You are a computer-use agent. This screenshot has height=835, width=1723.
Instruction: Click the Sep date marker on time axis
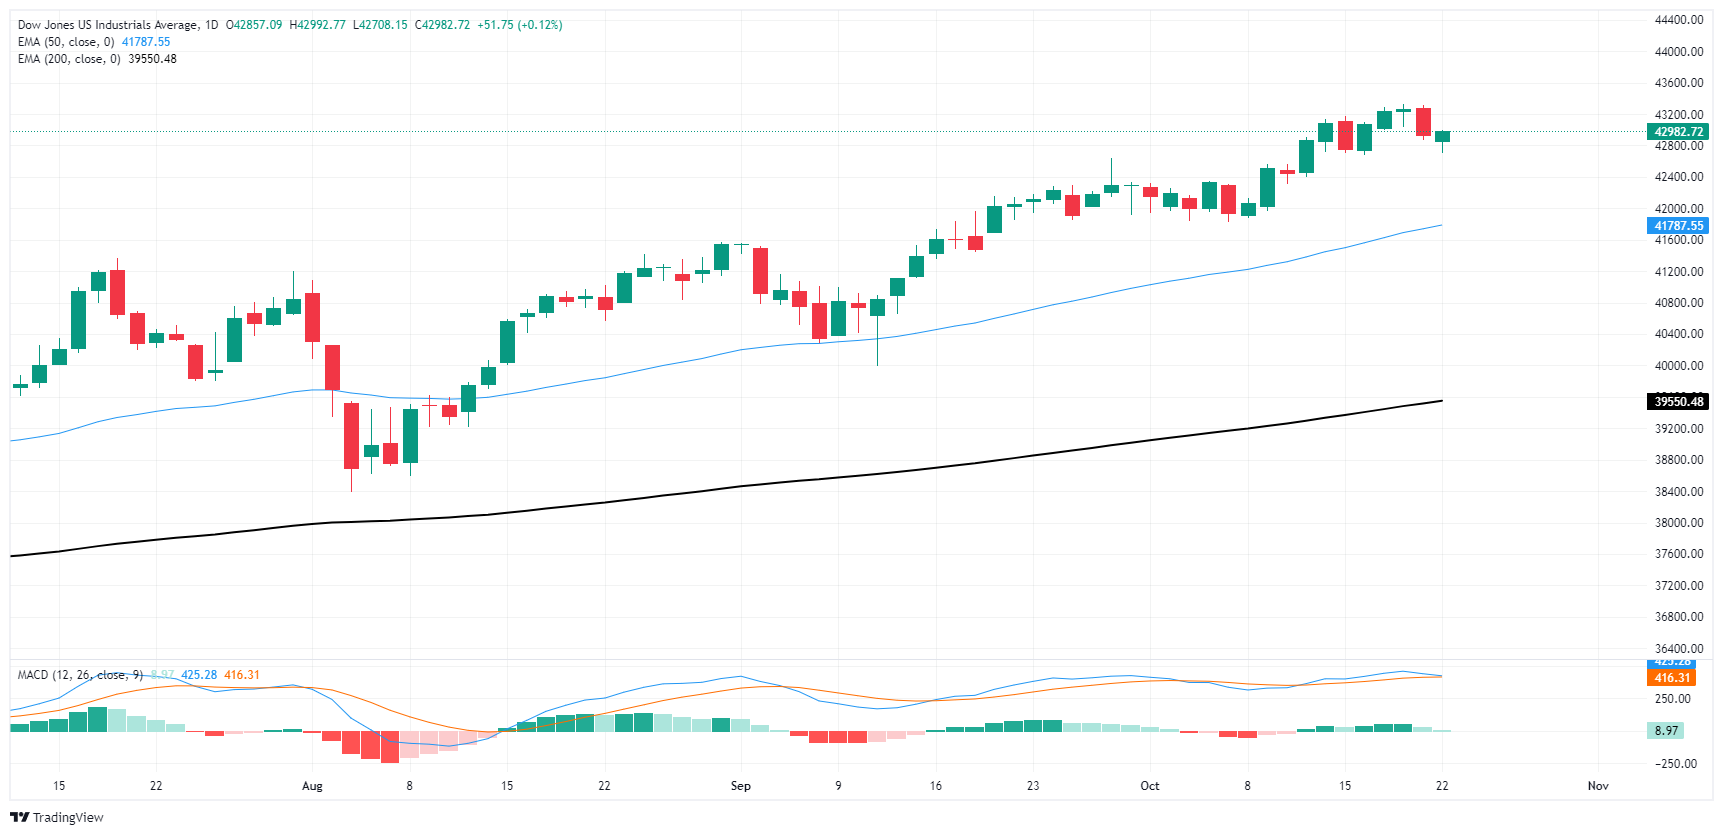tap(740, 786)
